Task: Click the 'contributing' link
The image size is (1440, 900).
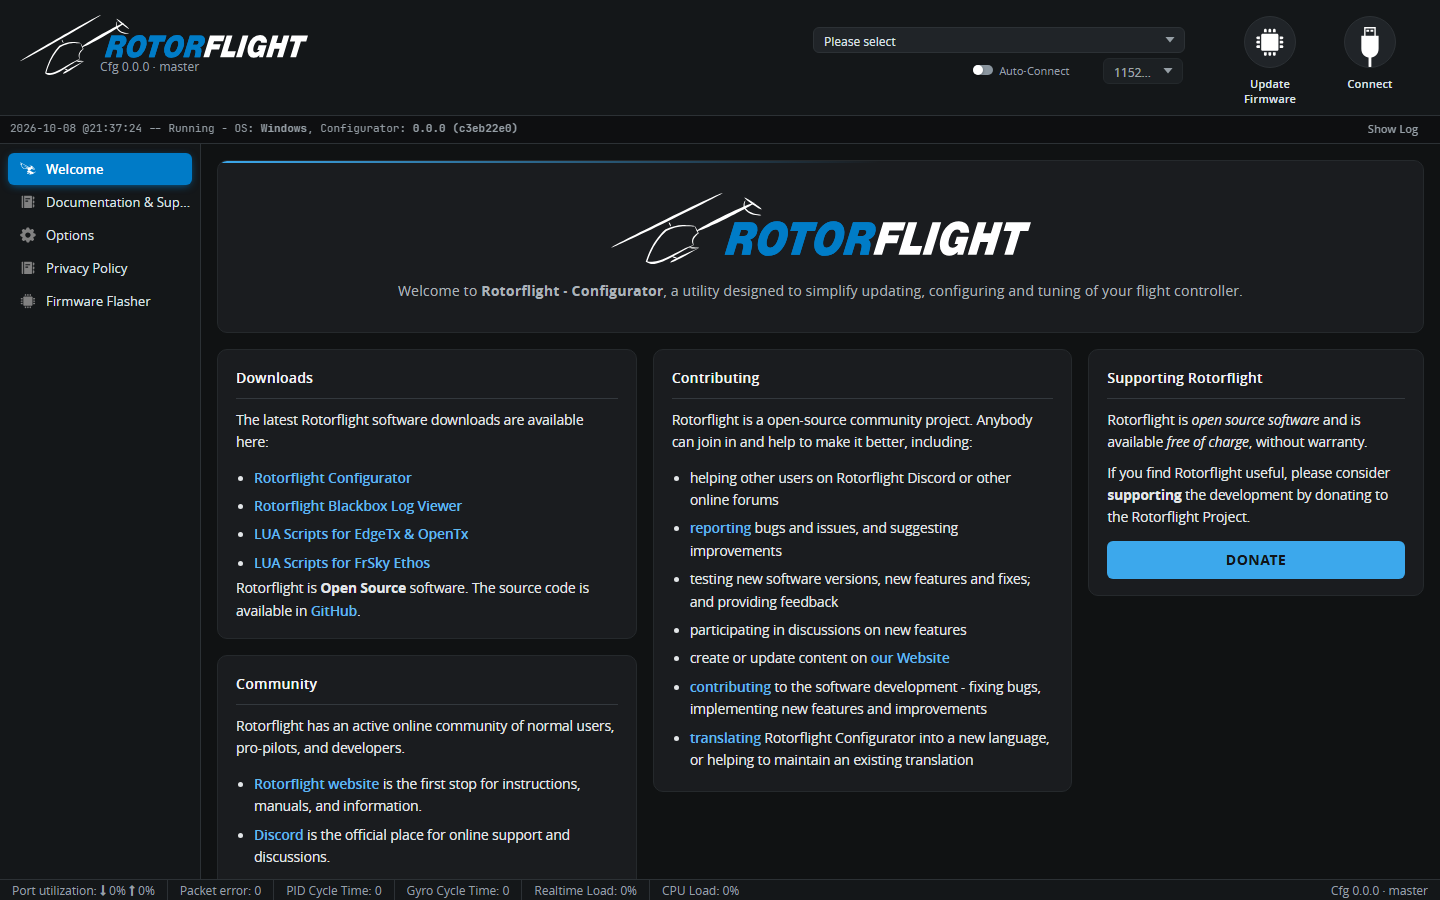Action: click(730, 687)
